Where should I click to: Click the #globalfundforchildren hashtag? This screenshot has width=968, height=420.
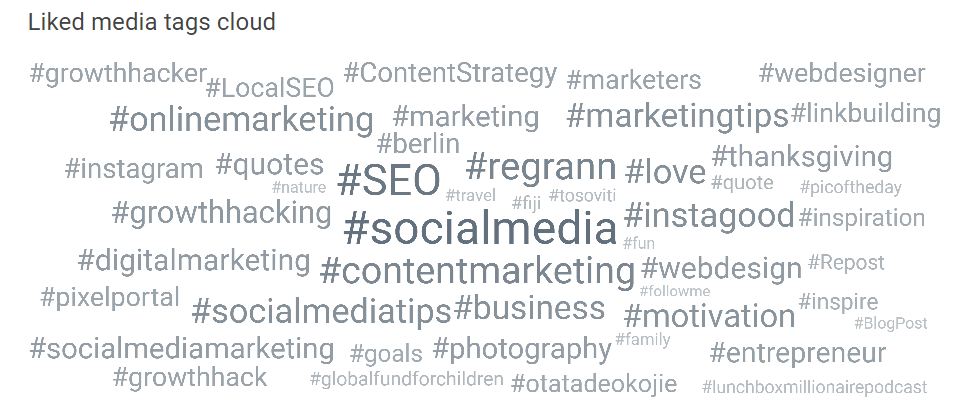pos(406,379)
